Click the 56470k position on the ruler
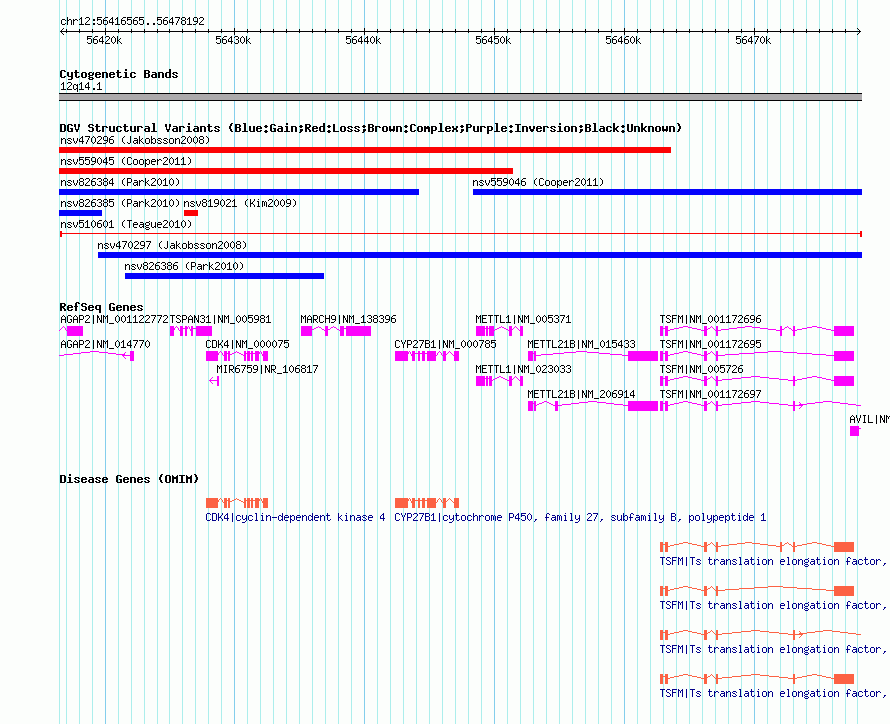Image resolution: width=890 pixels, height=724 pixels. (x=753, y=40)
